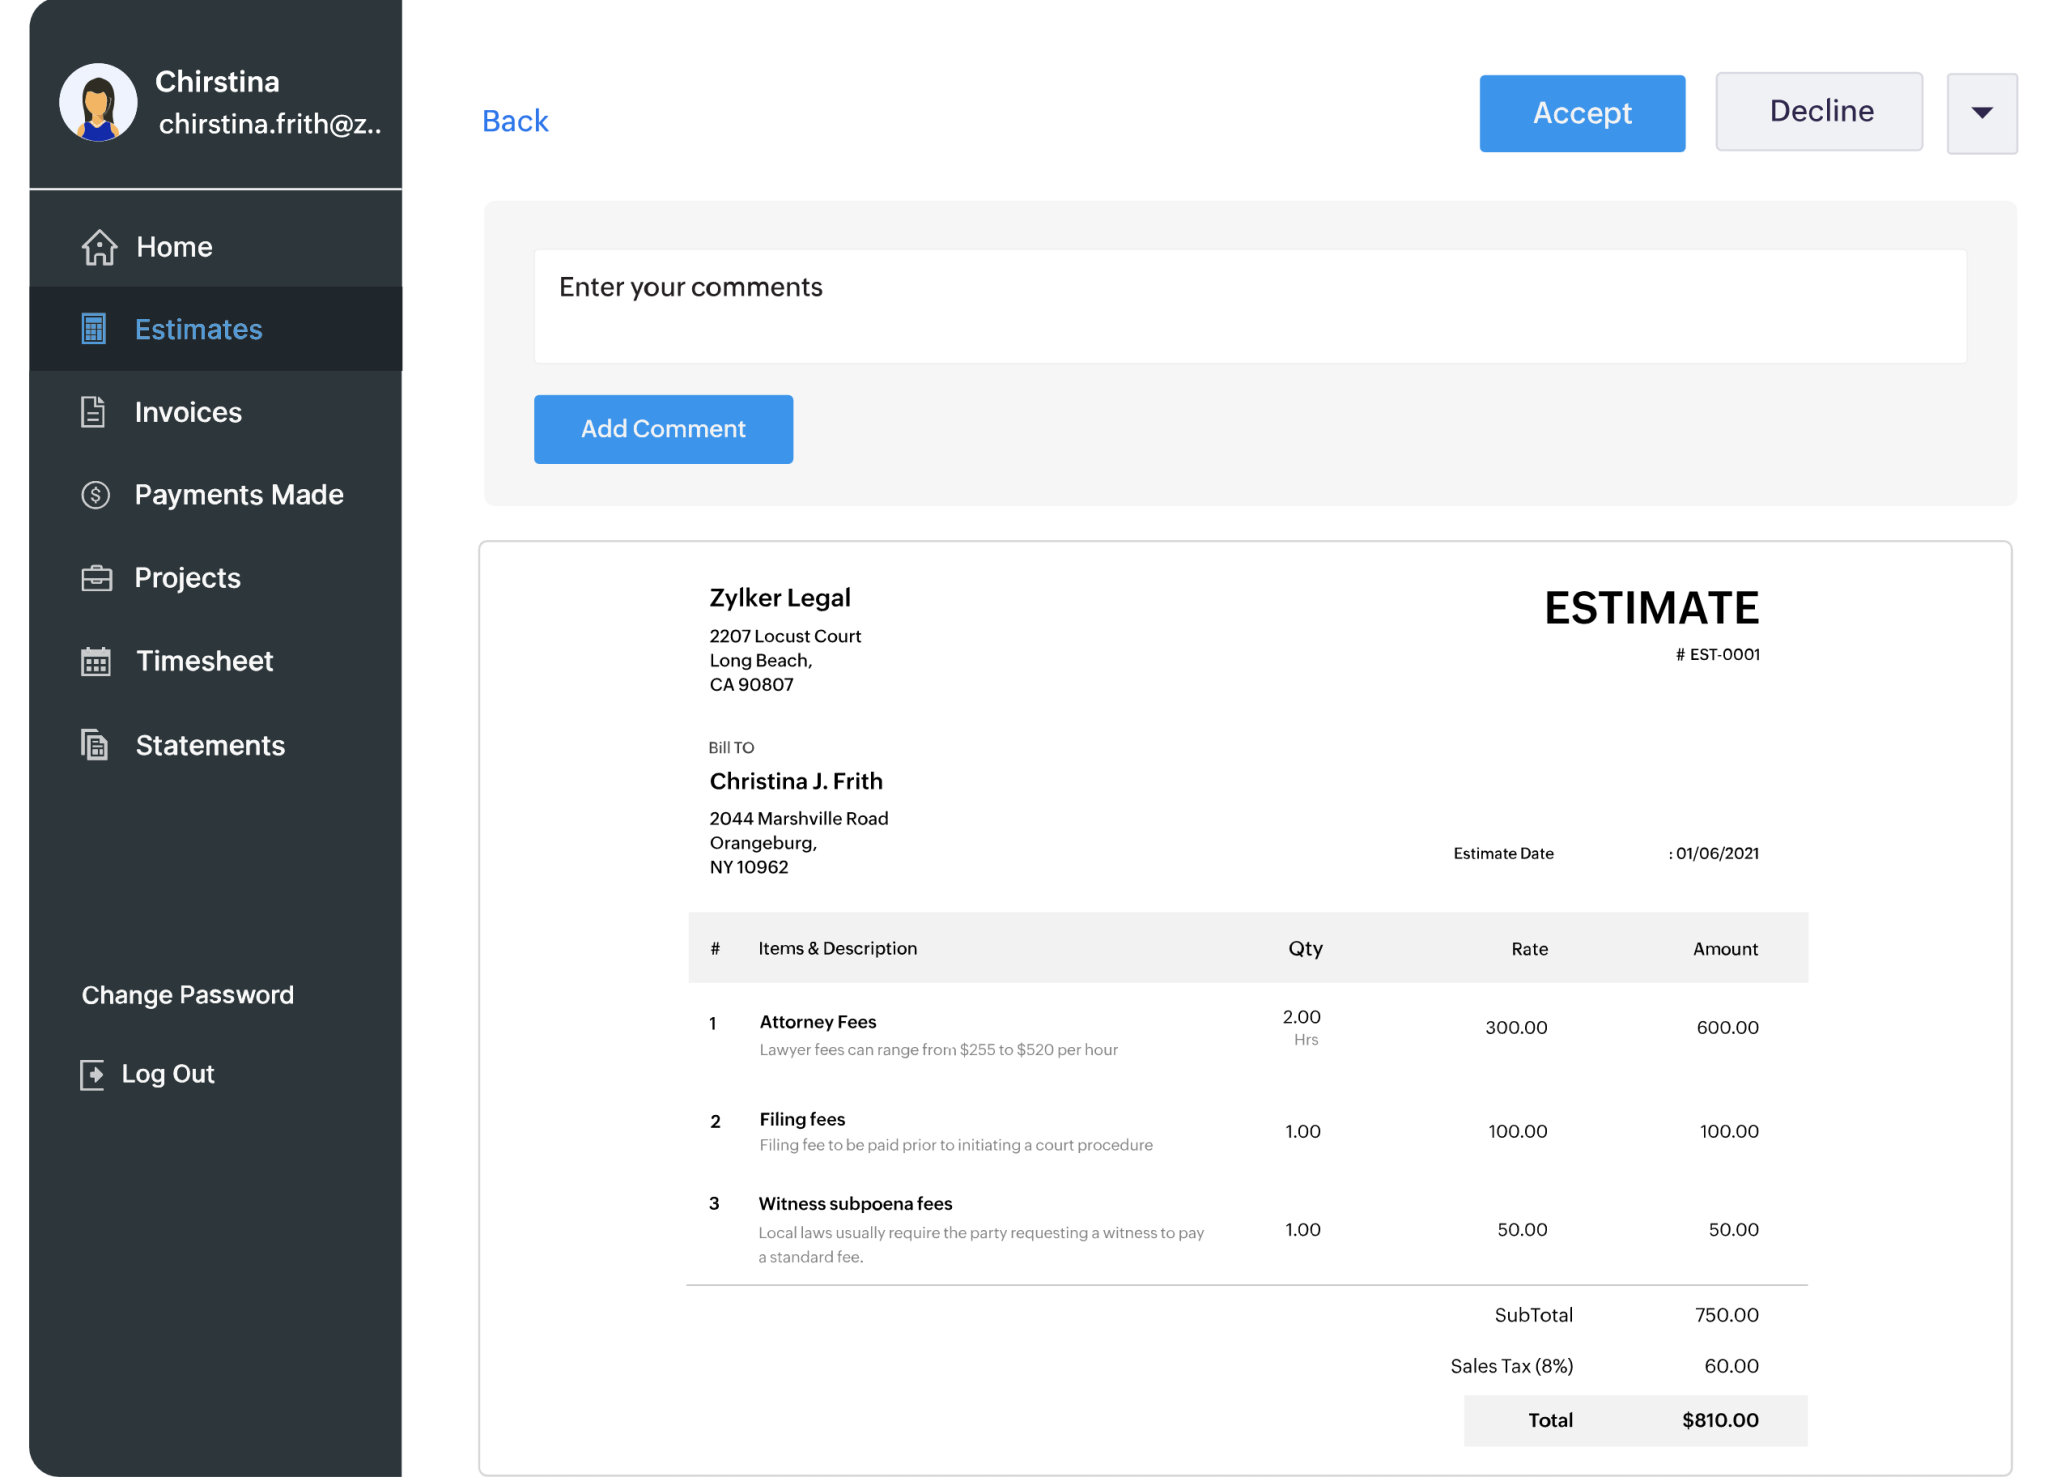Image resolution: width=2048 pixels, height=1477 pixels.
Task: Decline the estimate
Action: click(x=1820, y=111)
